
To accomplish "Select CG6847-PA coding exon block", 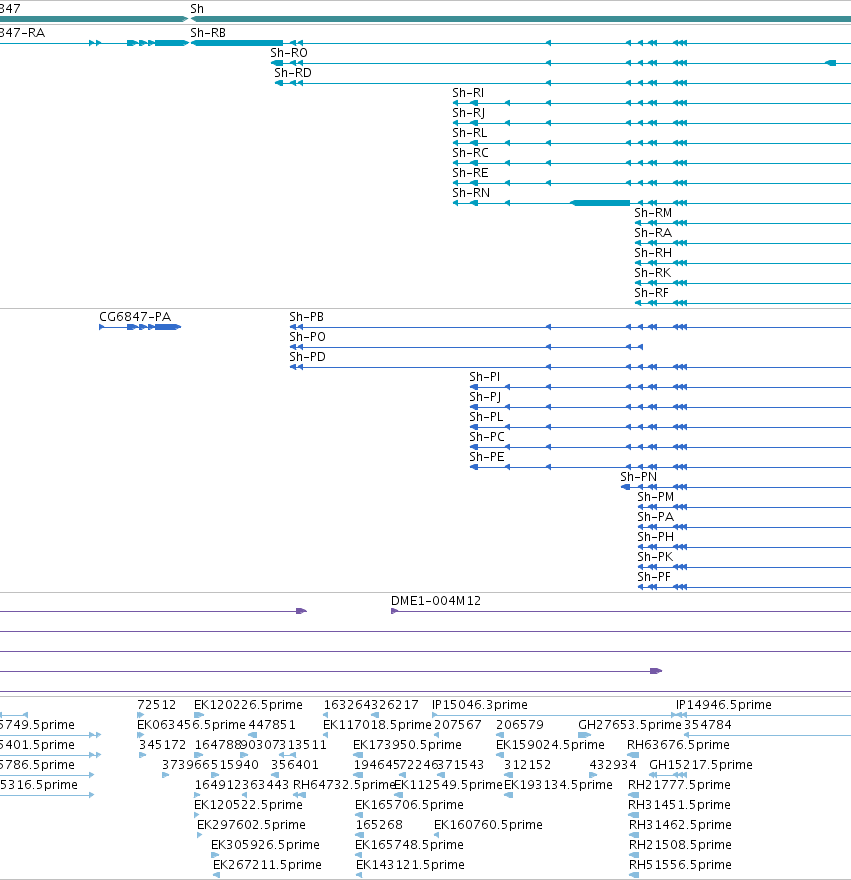I will pos(167,327).
